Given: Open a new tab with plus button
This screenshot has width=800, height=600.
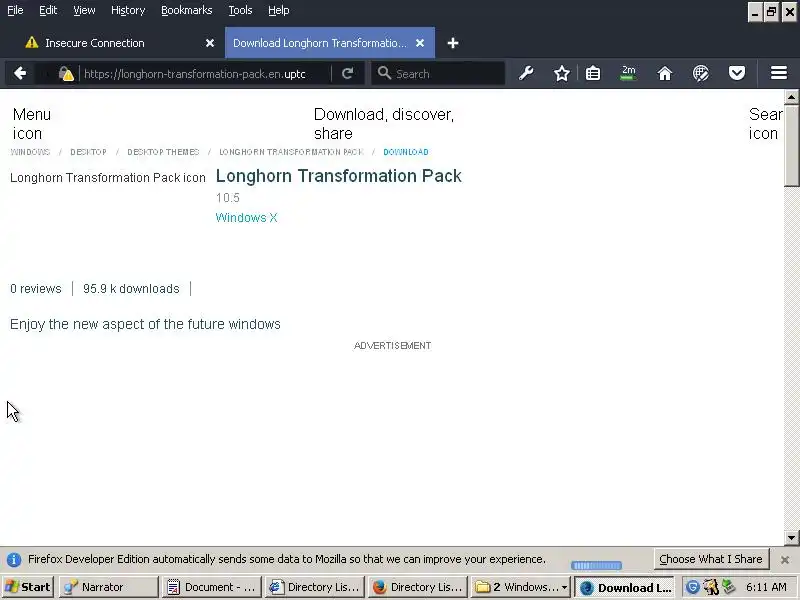Looking at the screenshot, I should [453, 43].
